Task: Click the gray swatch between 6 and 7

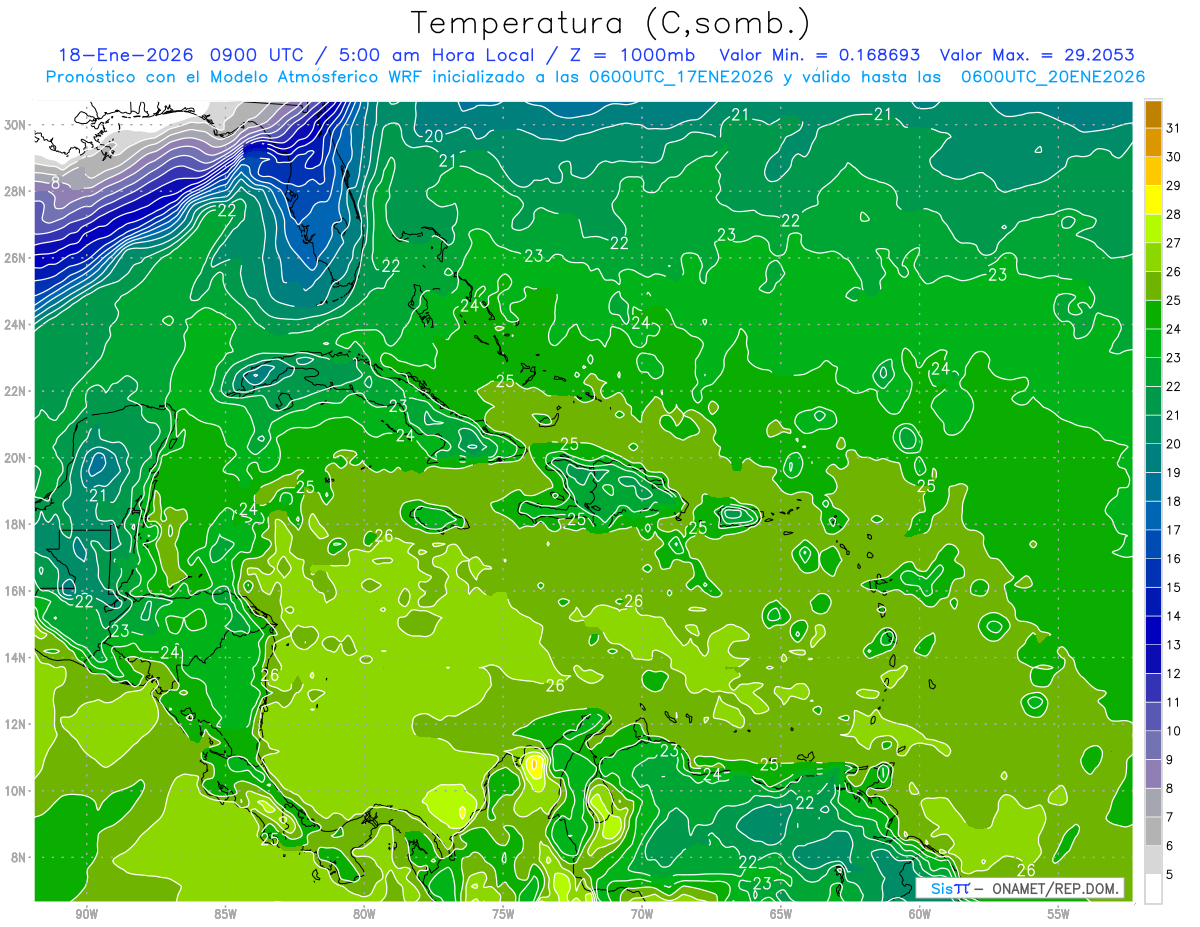Action: (1153, 832)
